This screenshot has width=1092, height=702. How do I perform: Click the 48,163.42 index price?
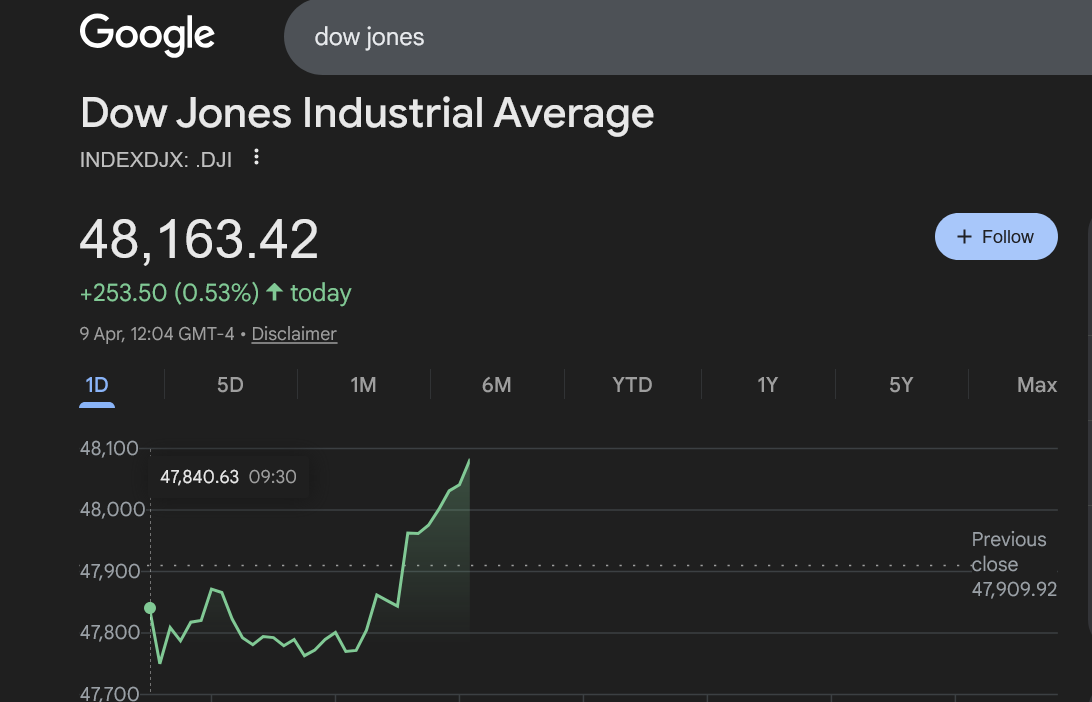[199, 240]
